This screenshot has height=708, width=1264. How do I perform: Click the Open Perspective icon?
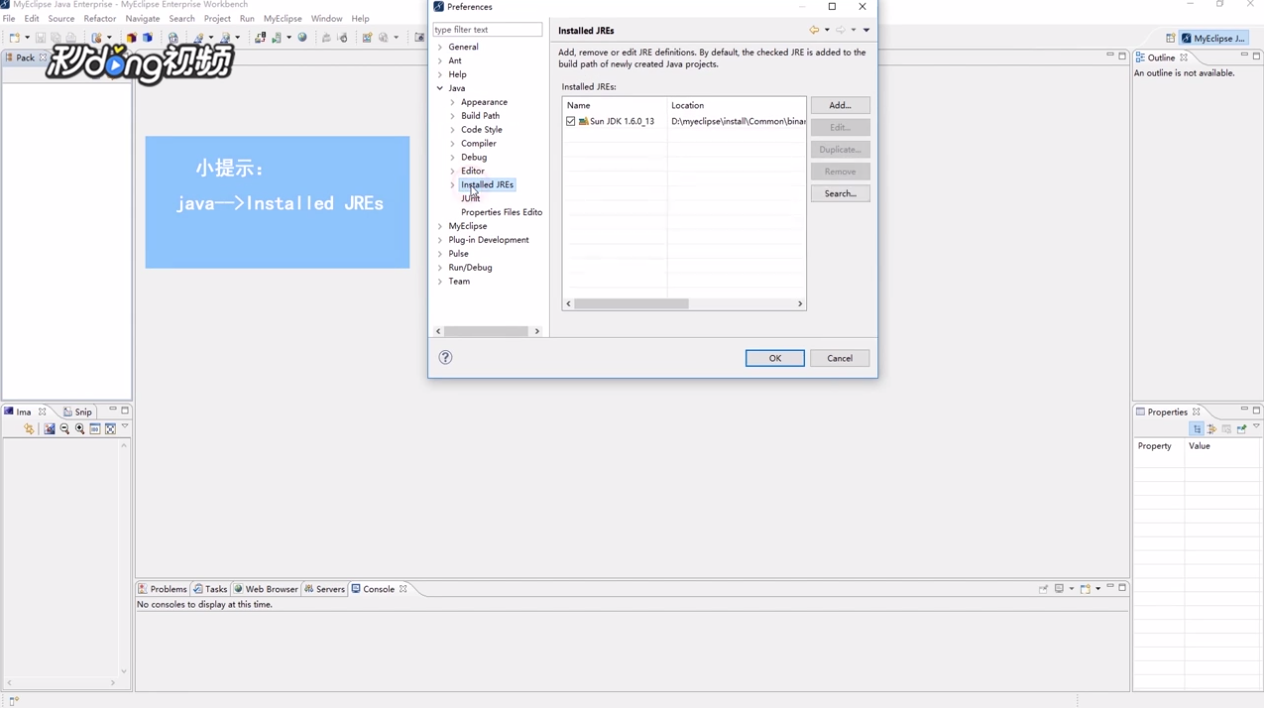[x=1170, y=38]
